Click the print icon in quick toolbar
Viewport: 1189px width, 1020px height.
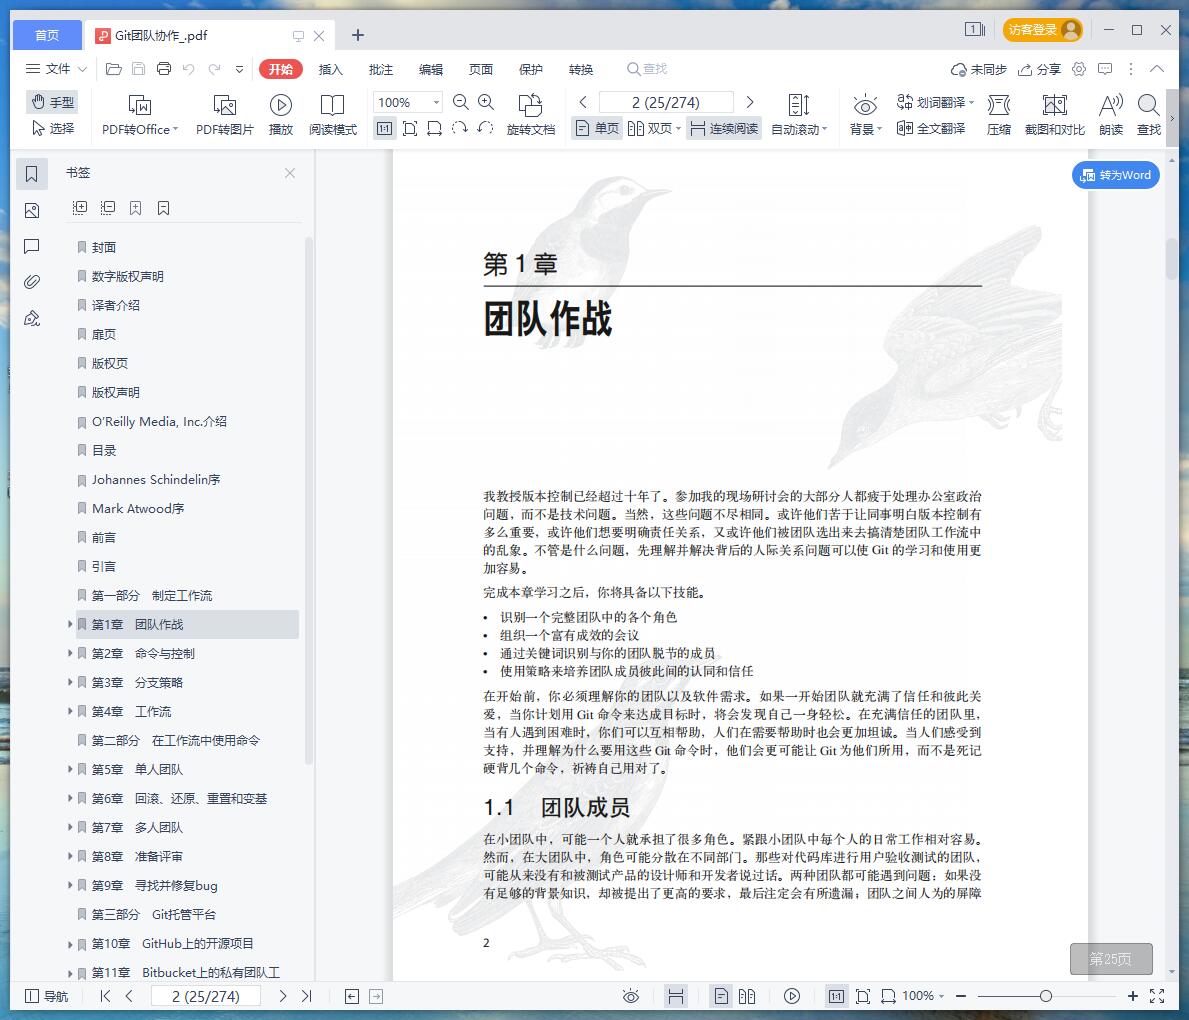pyautogui.click(x=164, y=69)
